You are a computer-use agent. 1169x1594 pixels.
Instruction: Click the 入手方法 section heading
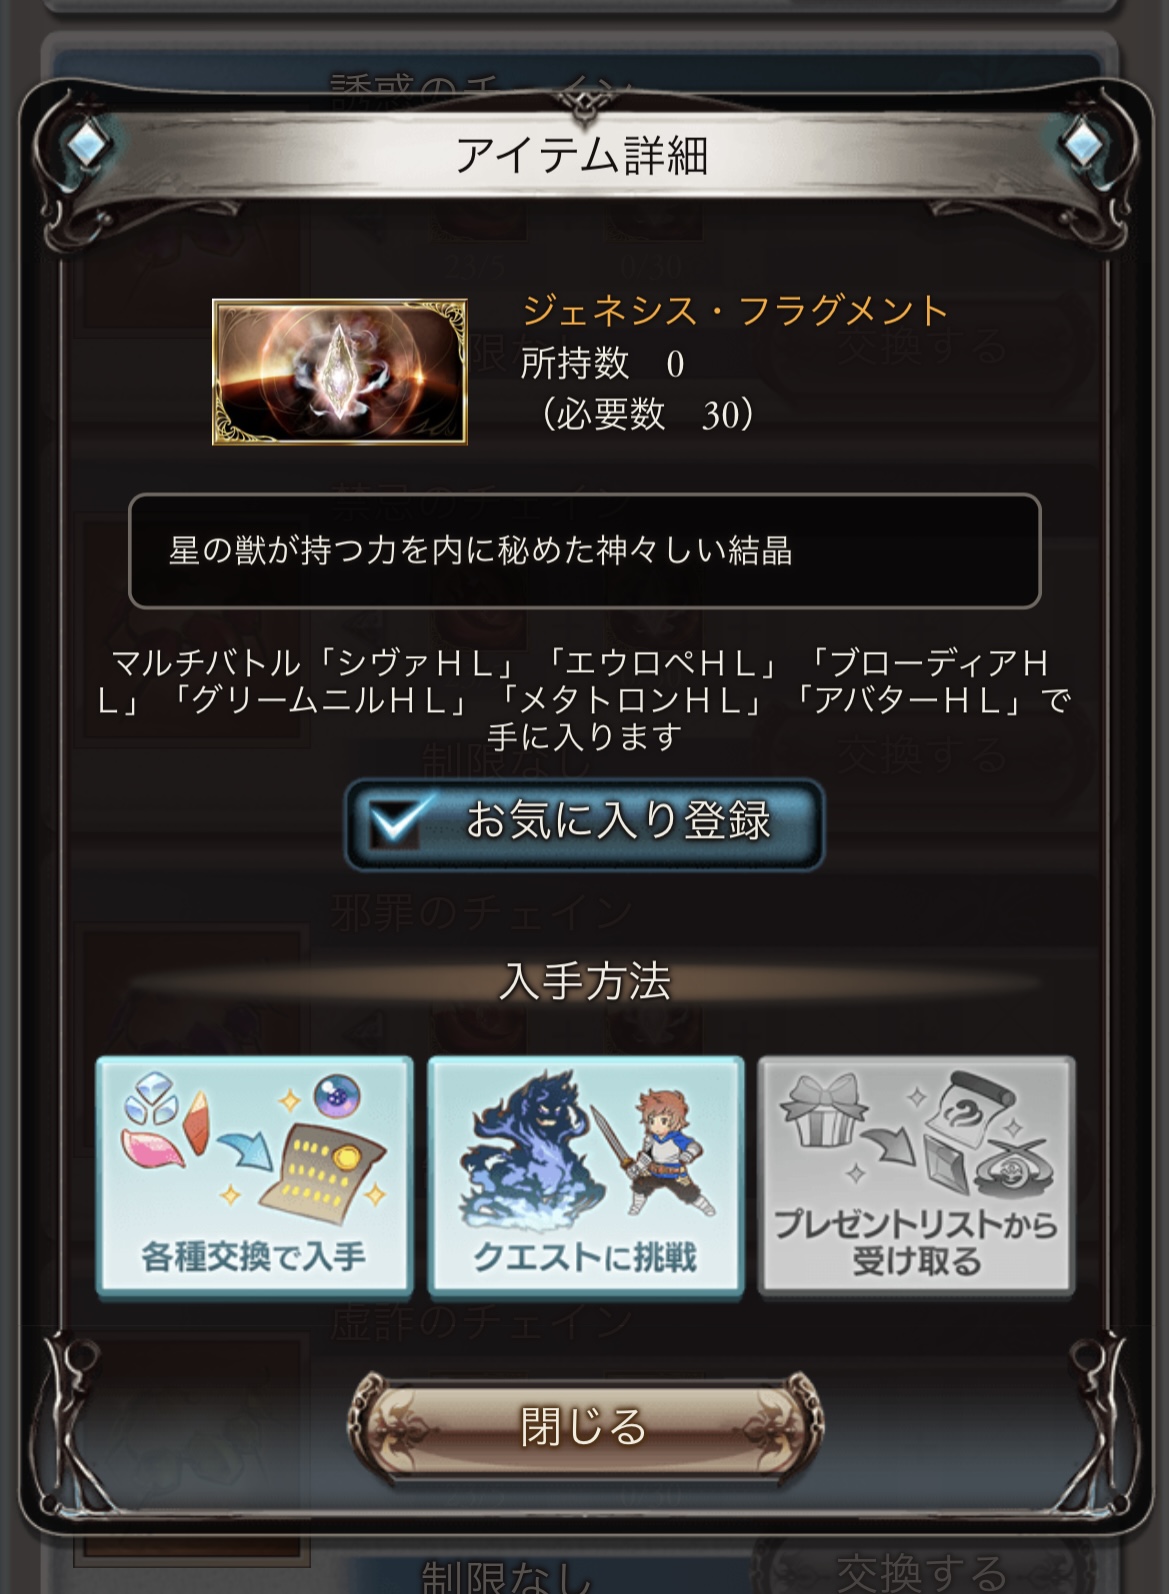pyautogui.click(x=585, y=982)
